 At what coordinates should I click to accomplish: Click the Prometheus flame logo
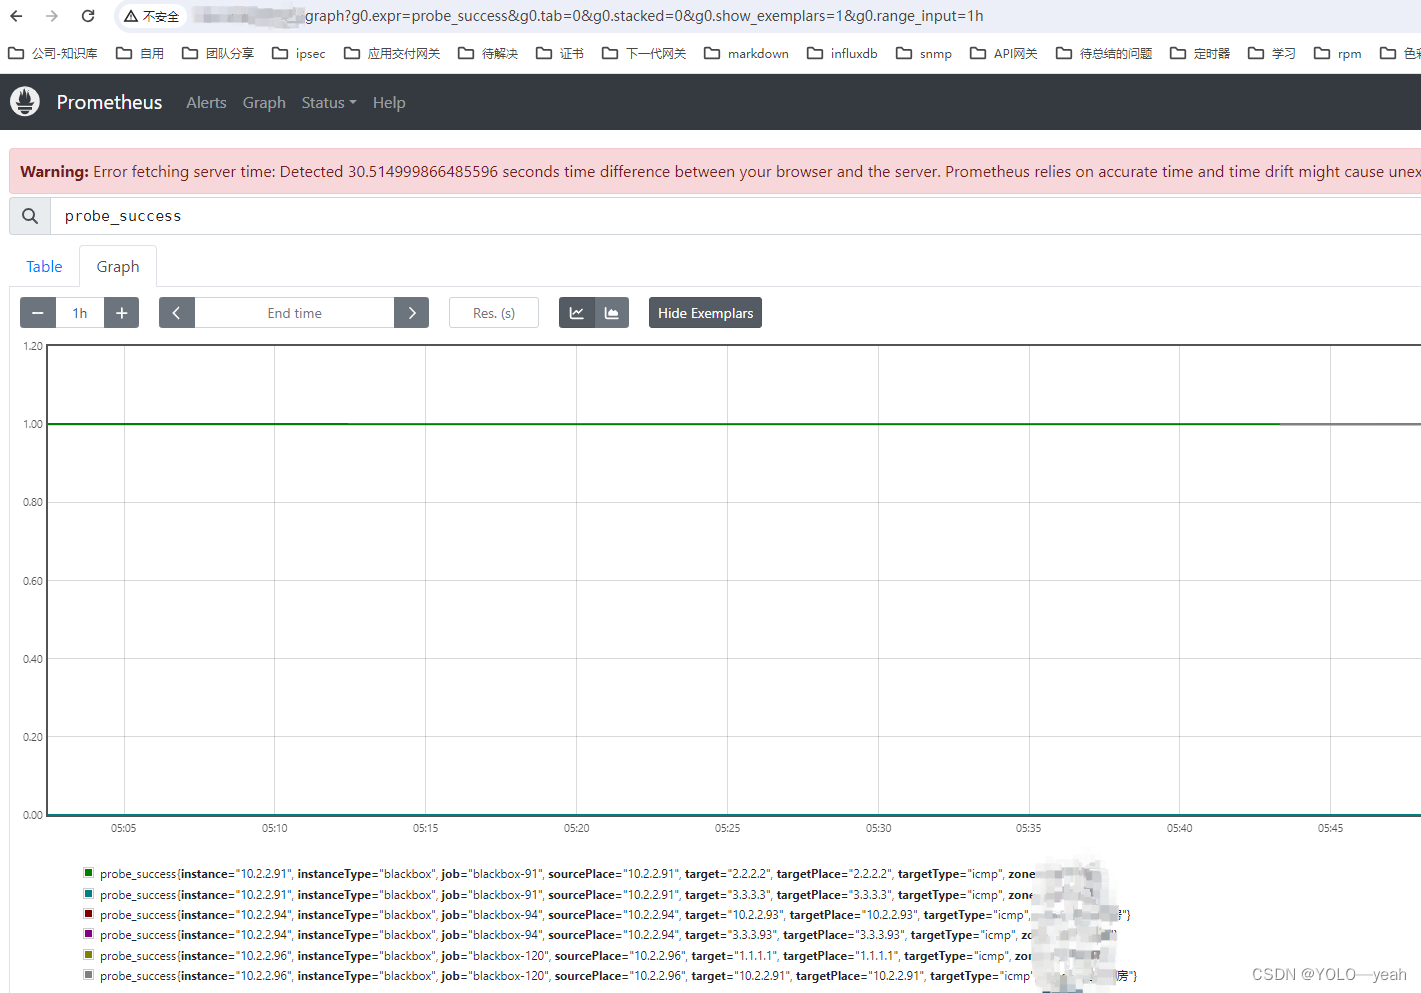[25, 102]
